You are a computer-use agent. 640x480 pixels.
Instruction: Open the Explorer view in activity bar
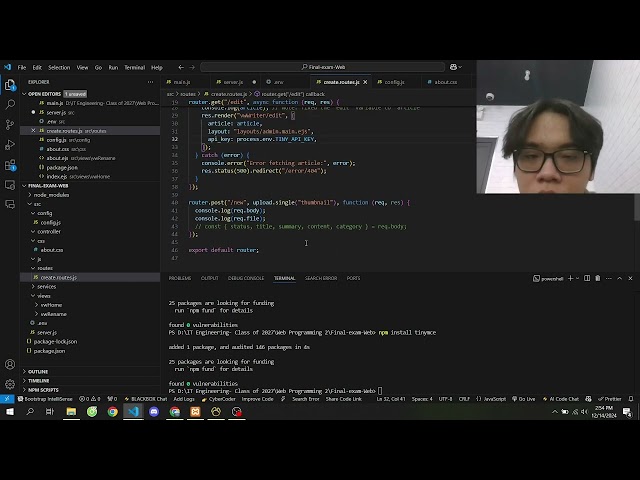coord(10,85)
